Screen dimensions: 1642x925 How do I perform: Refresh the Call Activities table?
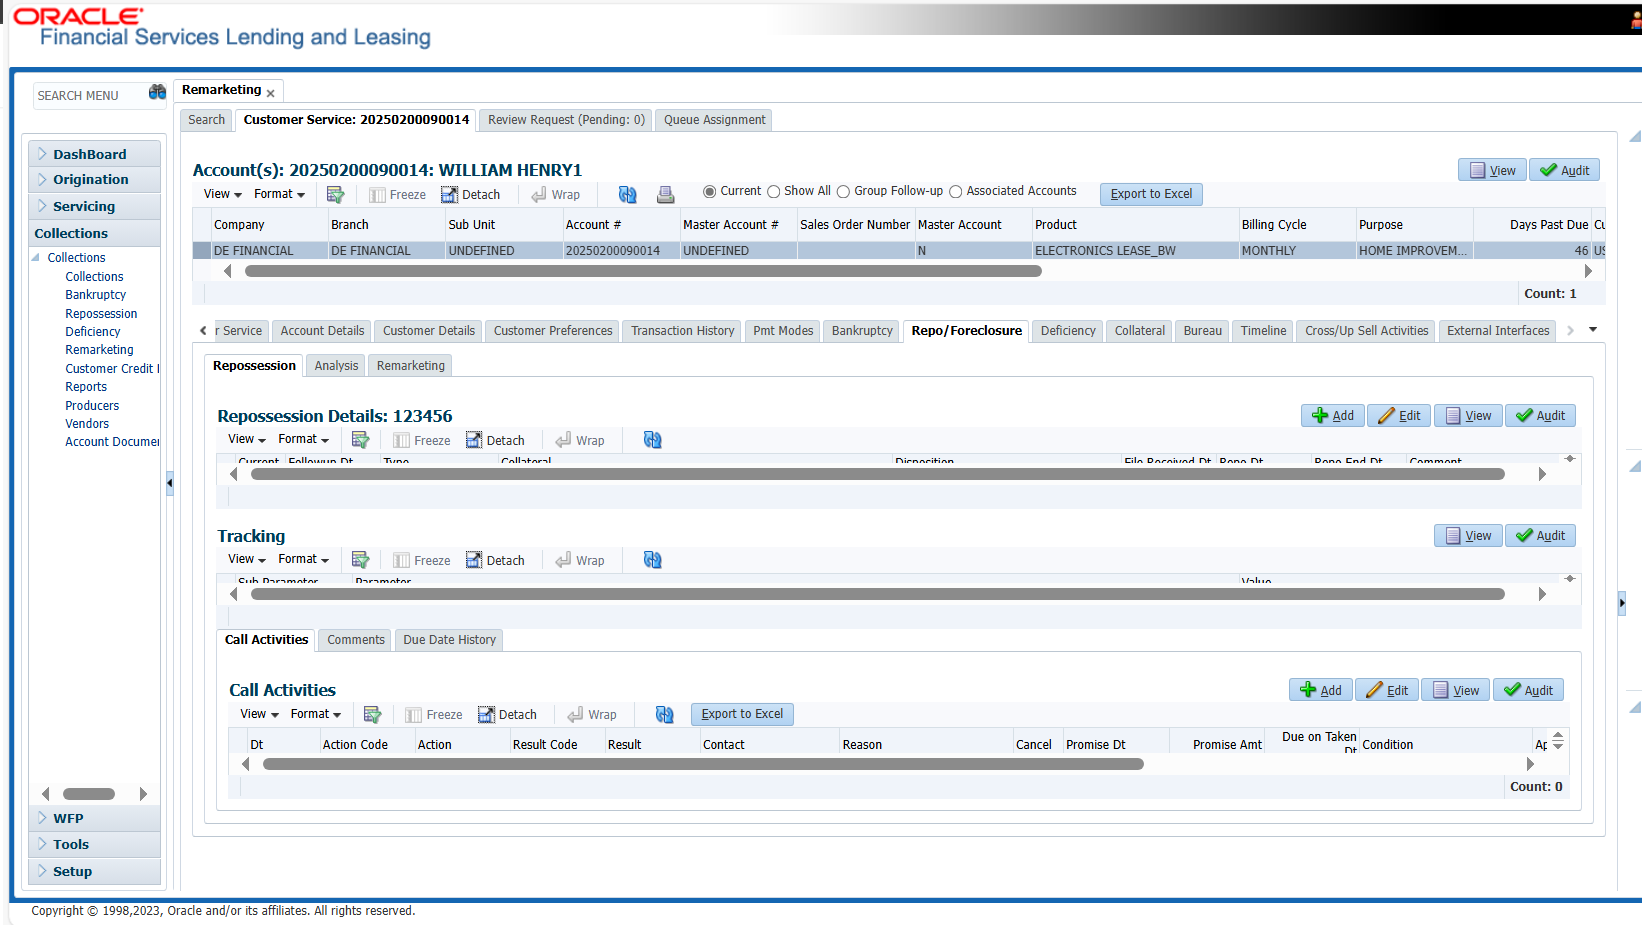coord(664,714)
